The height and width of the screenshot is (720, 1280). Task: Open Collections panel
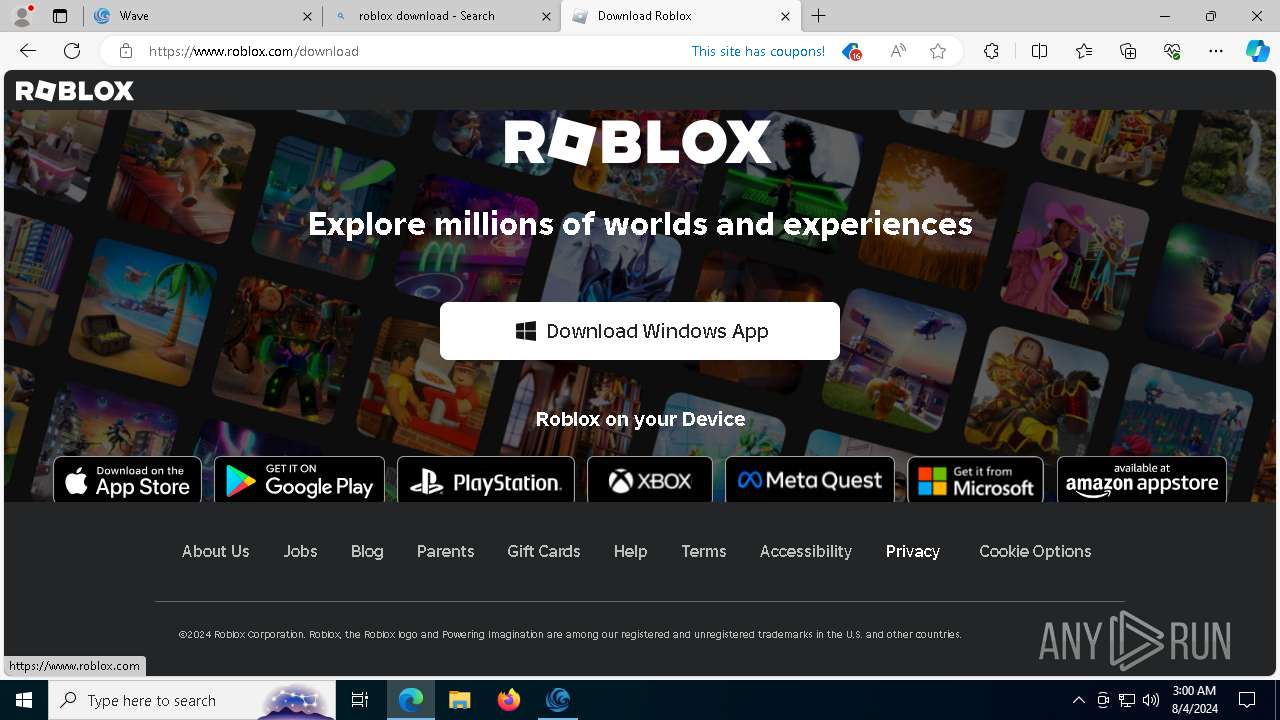1128,51
